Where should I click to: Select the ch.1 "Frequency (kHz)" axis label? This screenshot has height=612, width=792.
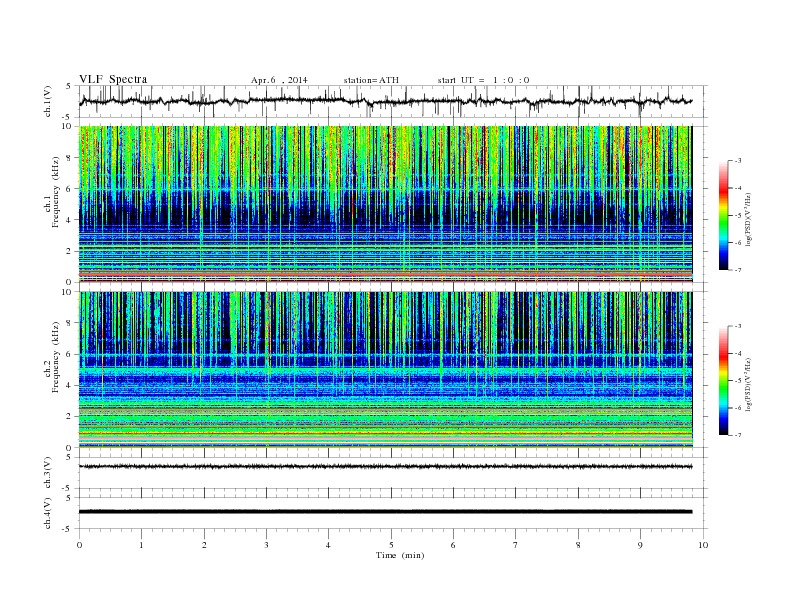pos(56,192)
